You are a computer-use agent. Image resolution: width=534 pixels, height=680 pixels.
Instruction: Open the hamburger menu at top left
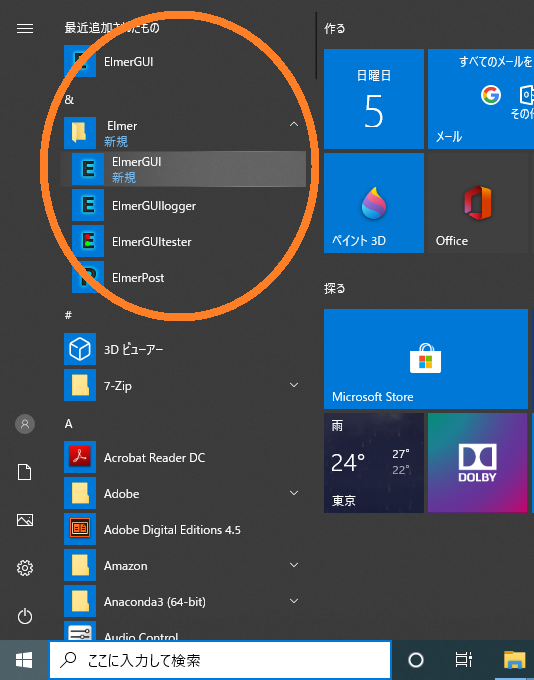click(x=25, y=29)
